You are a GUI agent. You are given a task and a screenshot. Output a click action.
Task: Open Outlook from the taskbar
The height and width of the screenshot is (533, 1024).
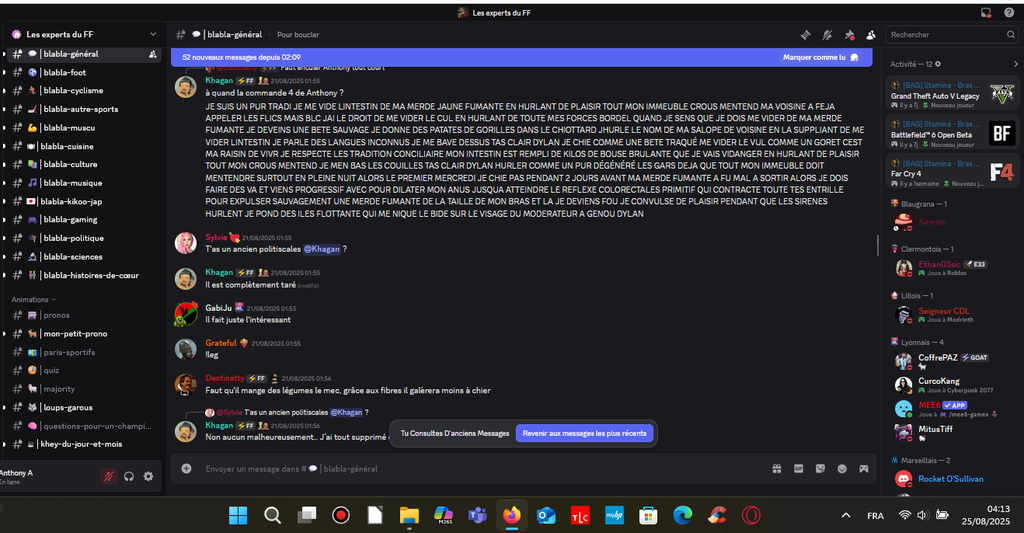[546, 515]
